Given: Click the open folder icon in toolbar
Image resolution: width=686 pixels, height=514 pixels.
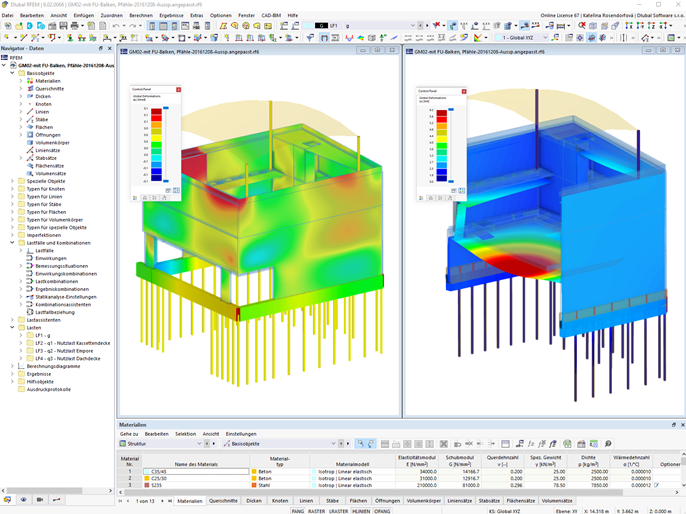Looking at the screenshot, I should pos(19,26).
